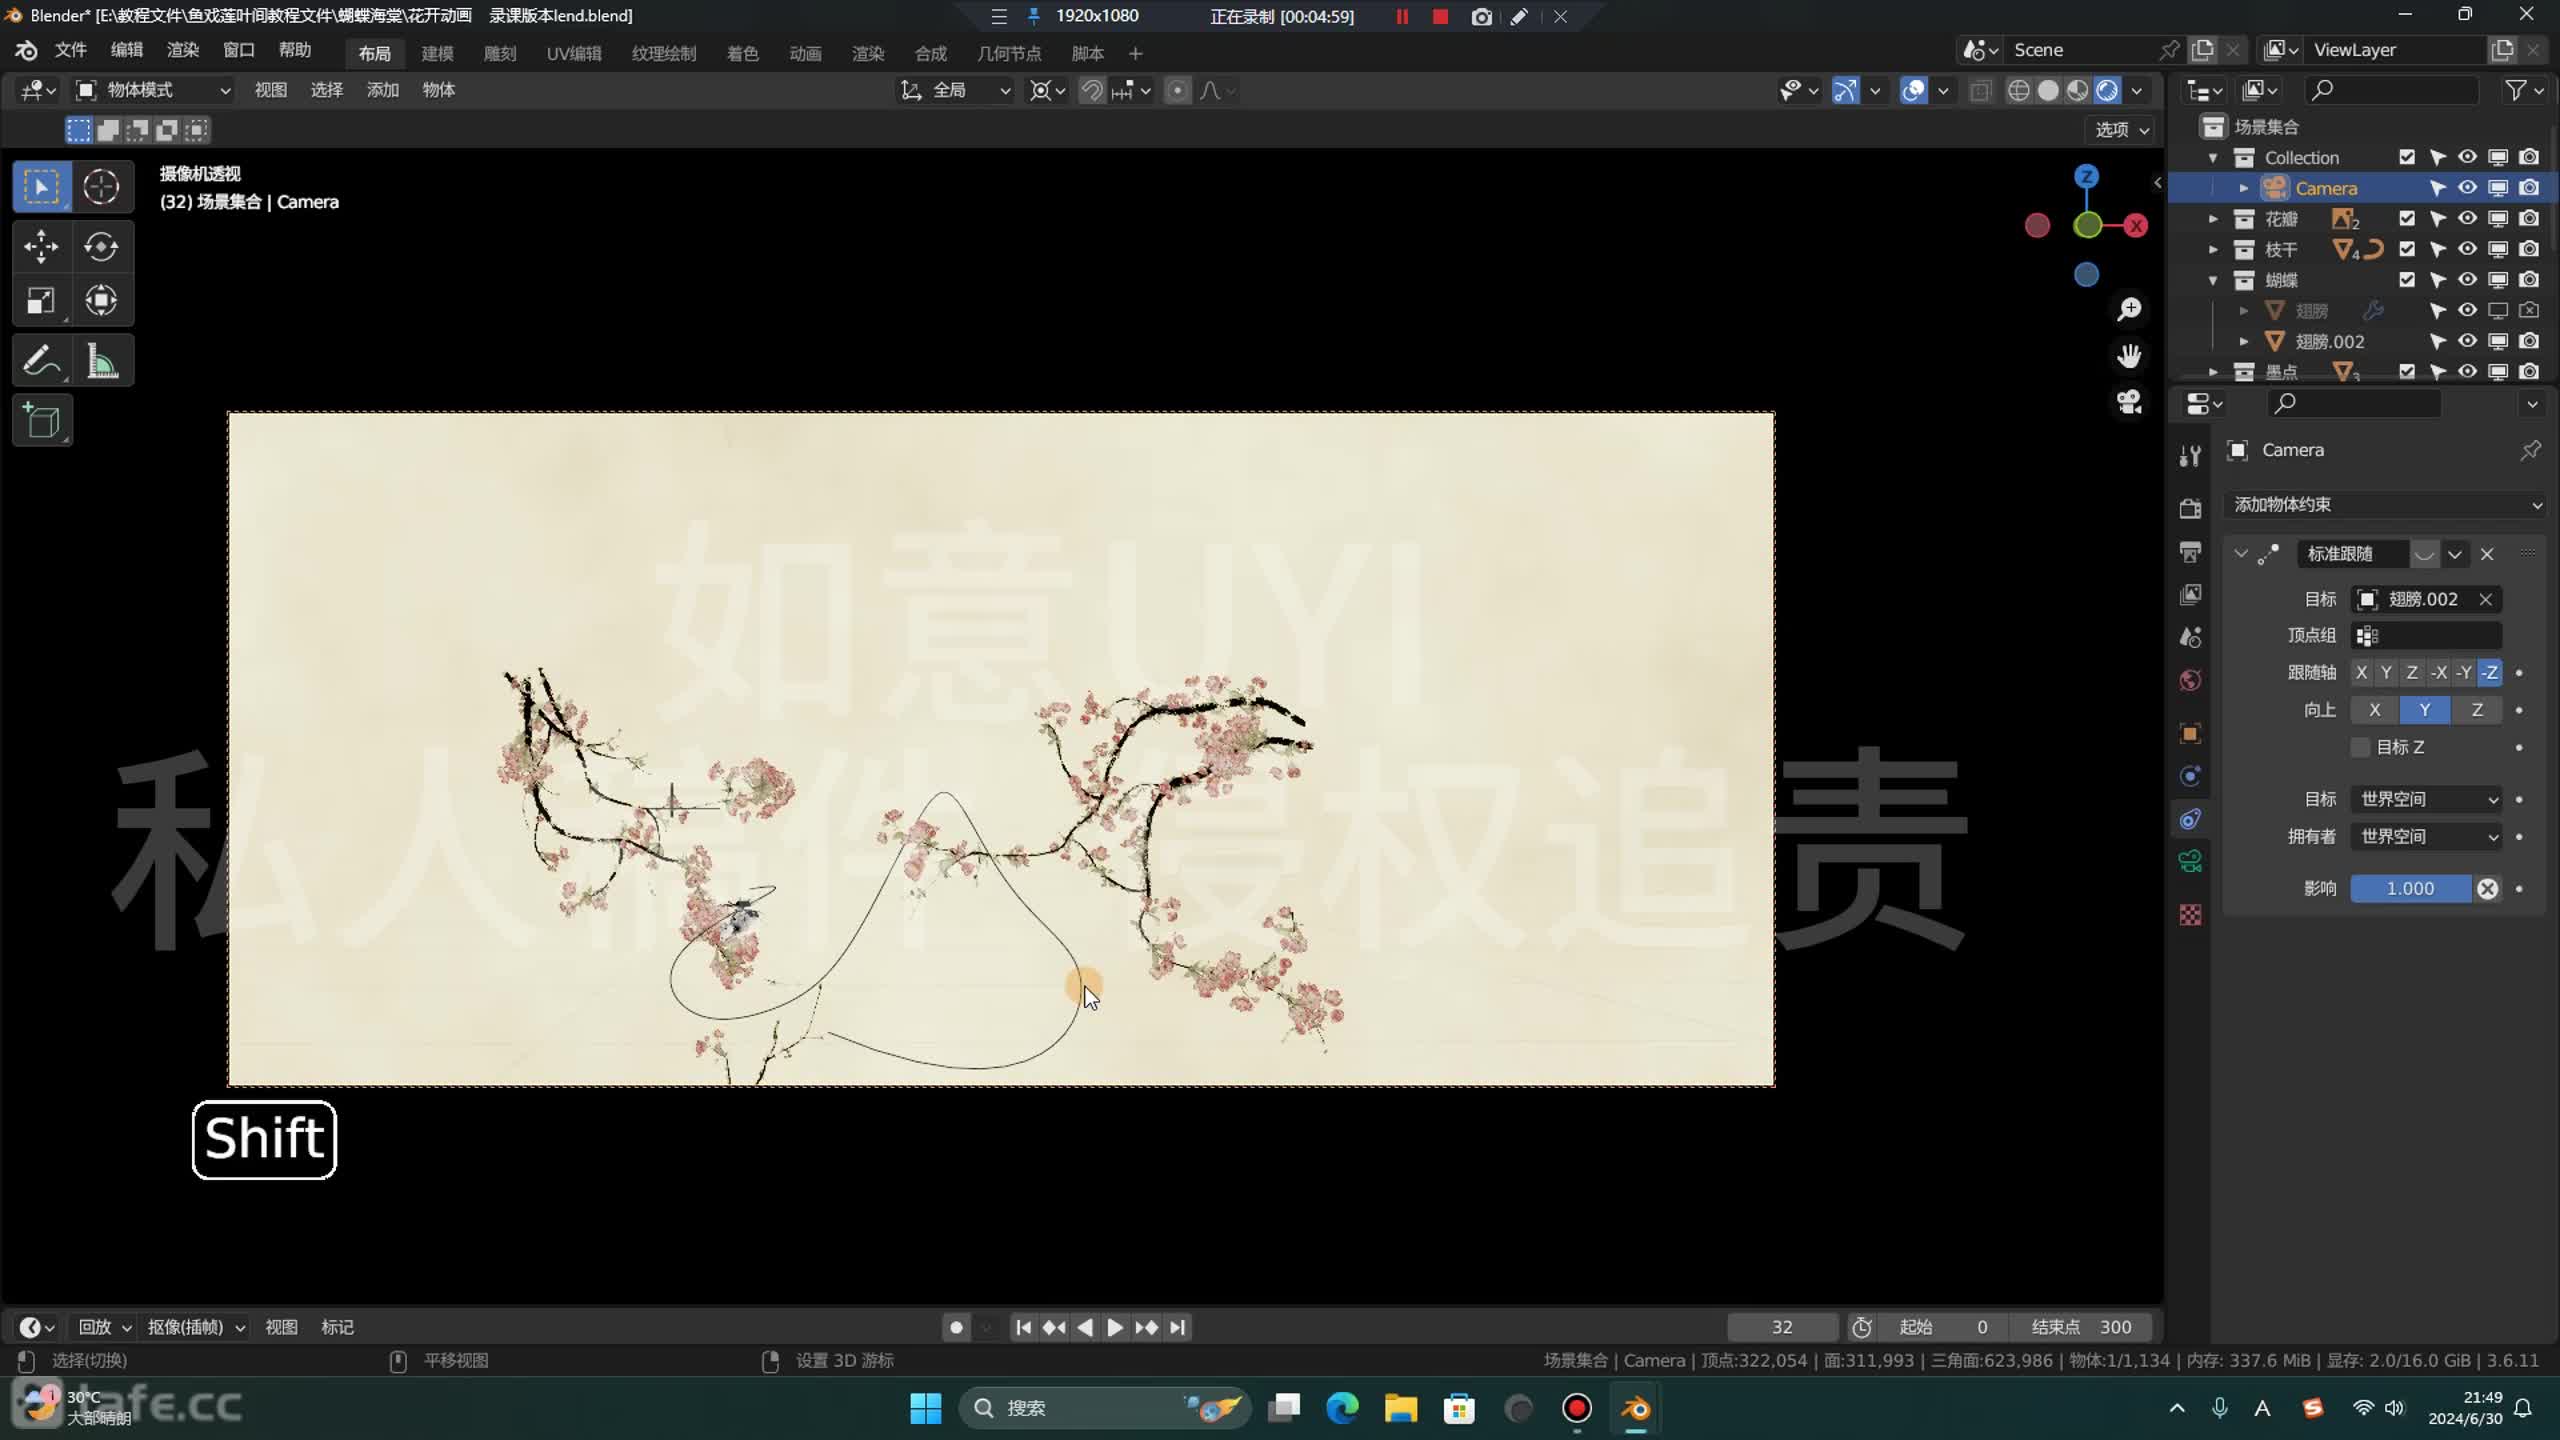The image size is (2560, 1440).
Task: Select the Annotate tool
Action: (41, 361)
